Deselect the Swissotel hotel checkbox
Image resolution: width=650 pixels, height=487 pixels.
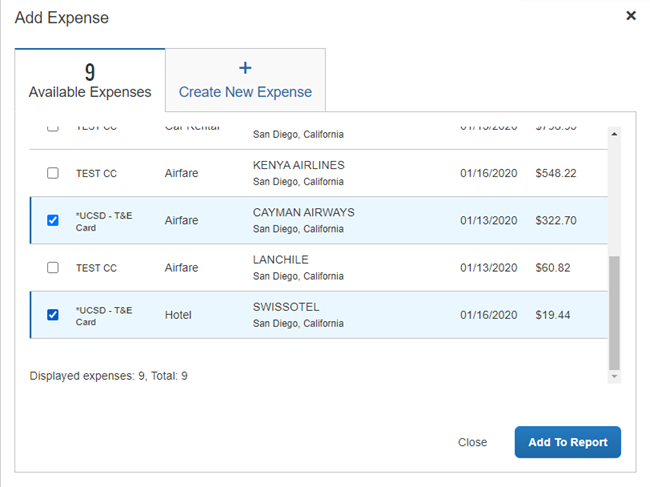pos(53,315)
